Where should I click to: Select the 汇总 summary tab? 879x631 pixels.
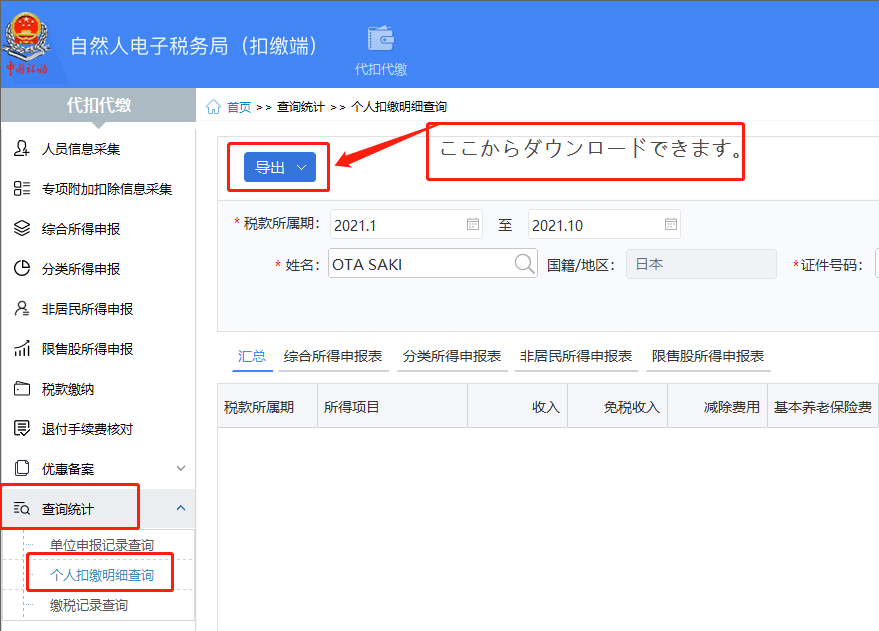[252, 356]
